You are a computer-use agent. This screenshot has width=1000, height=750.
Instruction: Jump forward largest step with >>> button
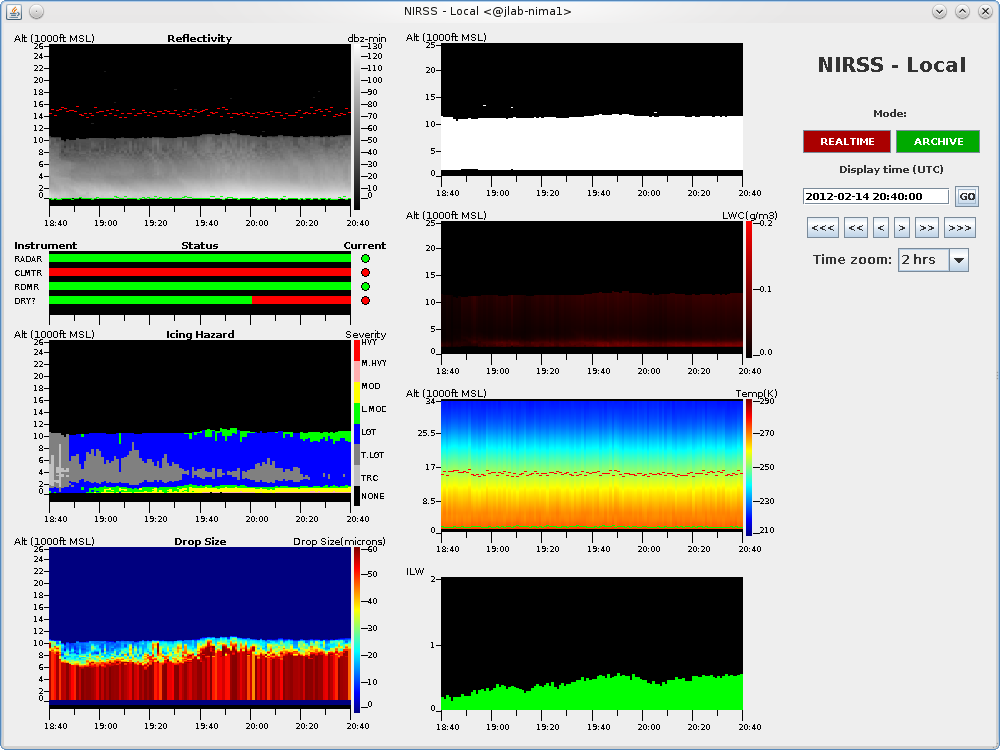coord(959,228)
